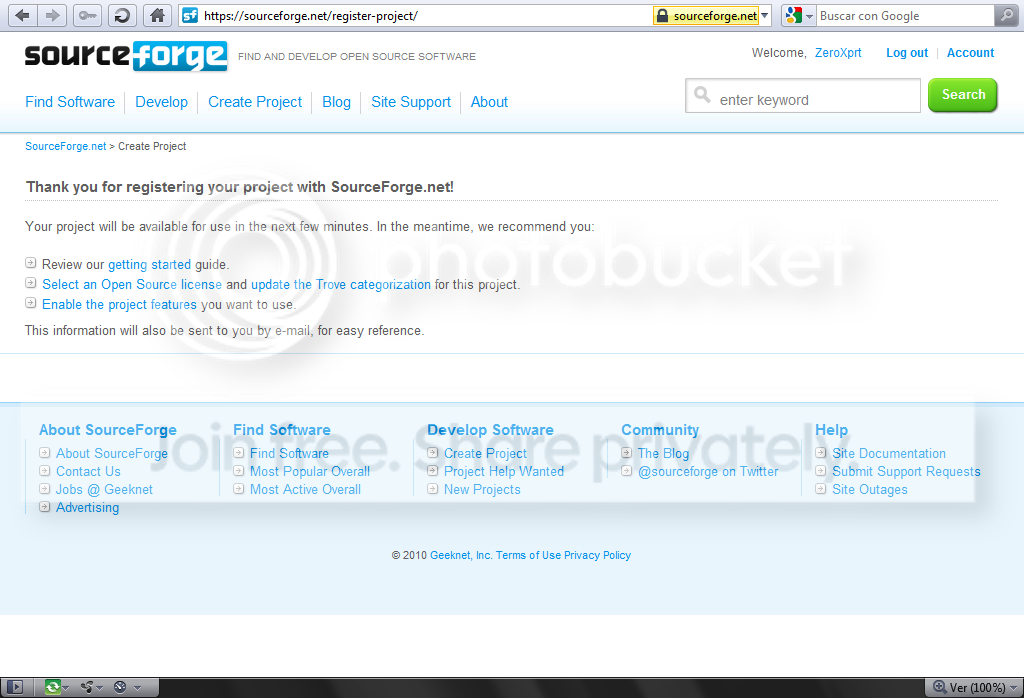Open the getting started guide link
The width and height of the screenshot is (1024, 698).
[x=150, y=264]
